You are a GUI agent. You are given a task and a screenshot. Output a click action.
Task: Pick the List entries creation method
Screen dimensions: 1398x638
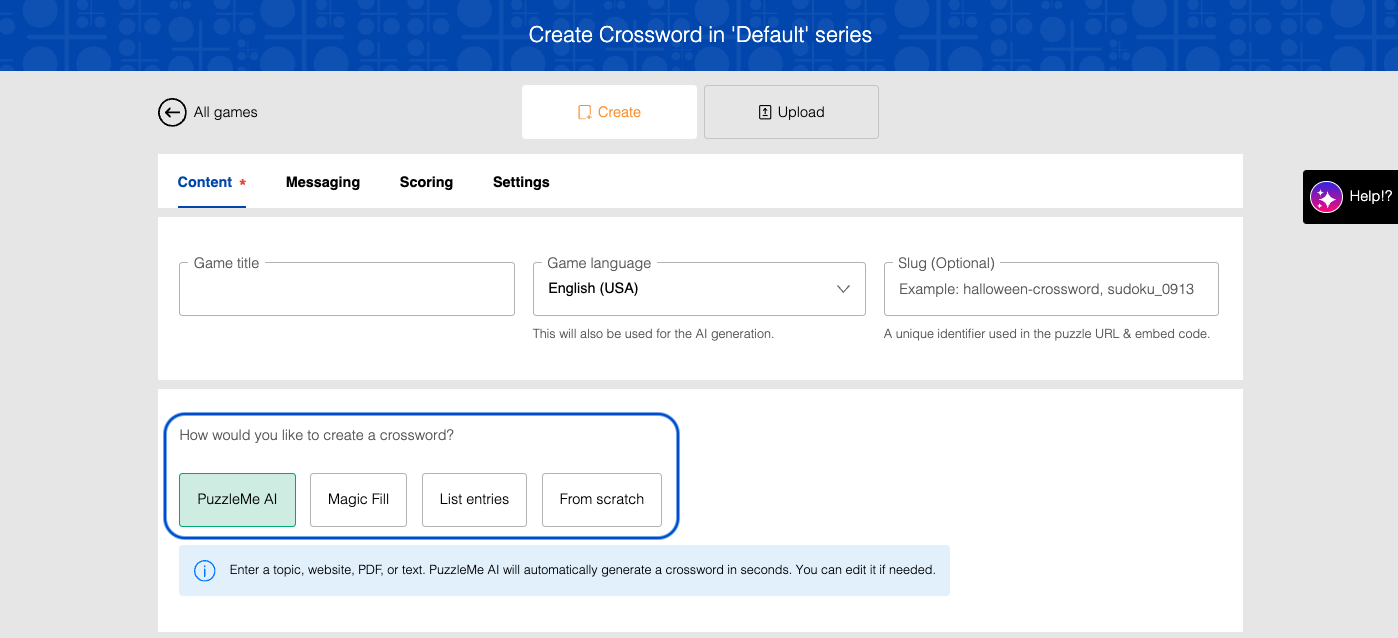(474, 499)
